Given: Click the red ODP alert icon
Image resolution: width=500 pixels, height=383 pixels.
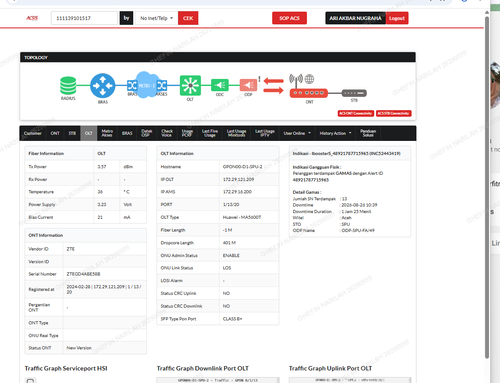Looking at the screenshot, I should 249,85.
